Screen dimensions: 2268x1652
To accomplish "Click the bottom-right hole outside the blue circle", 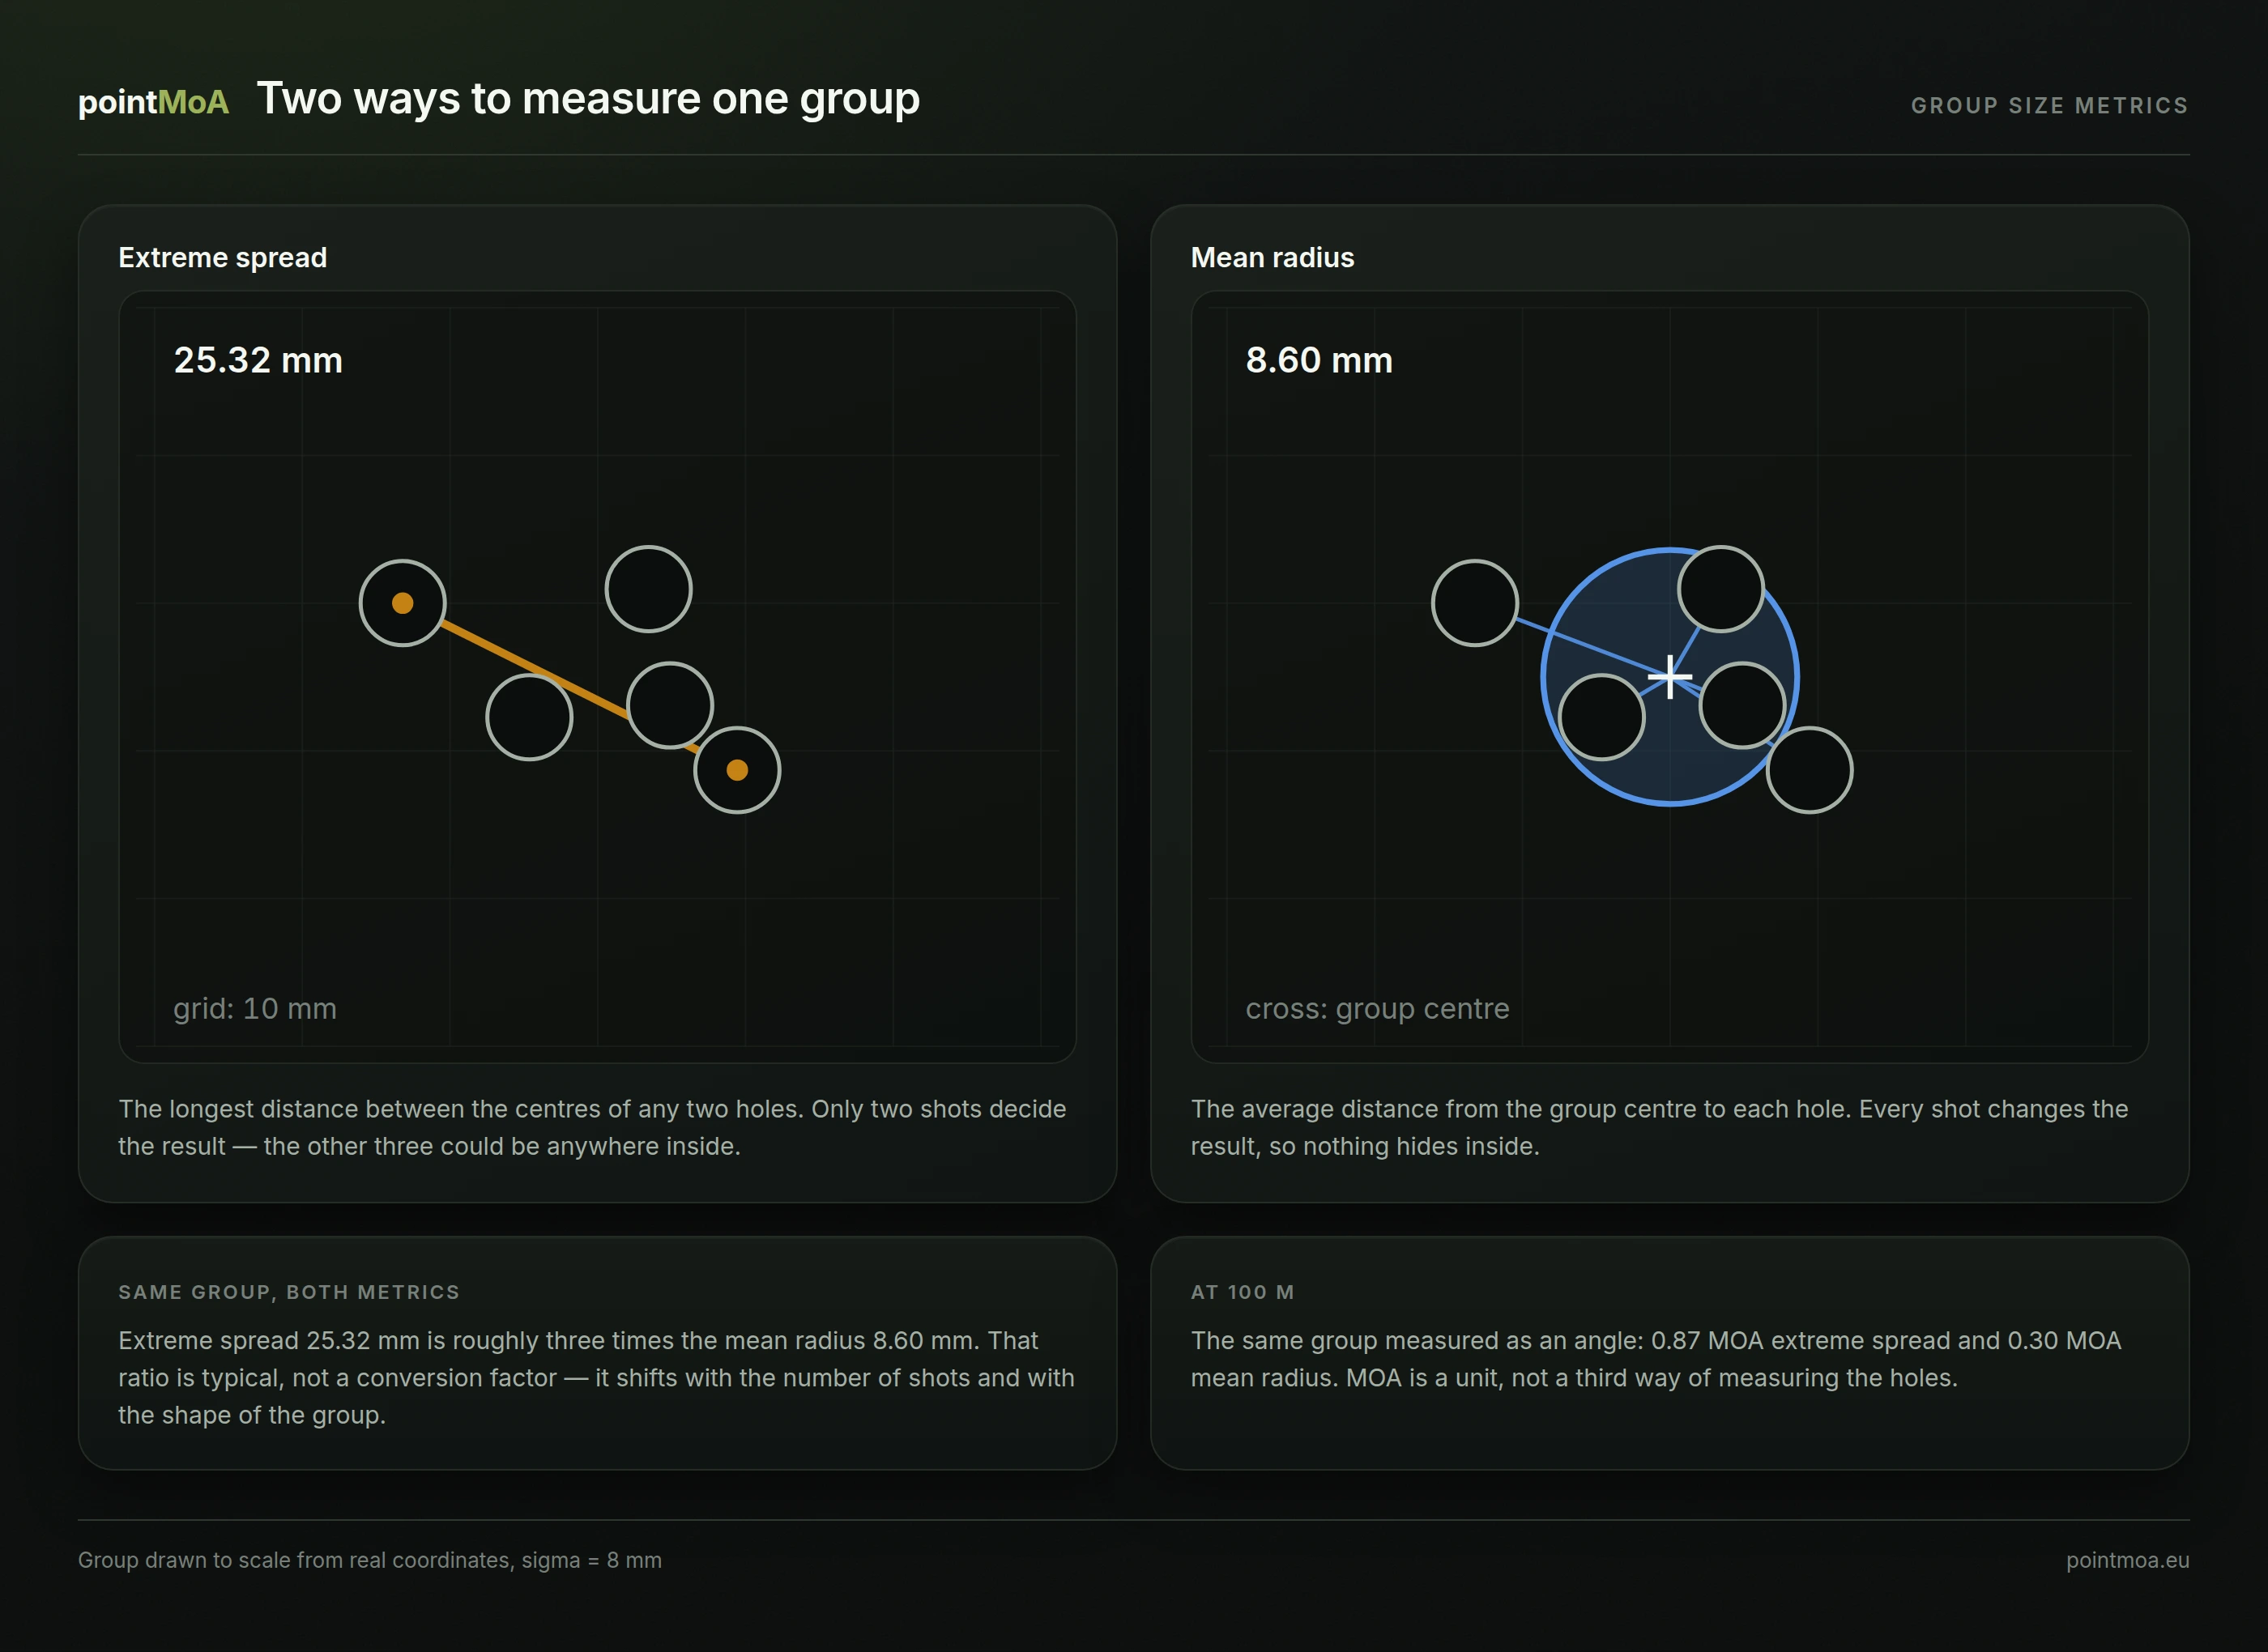I will 1809,770.
